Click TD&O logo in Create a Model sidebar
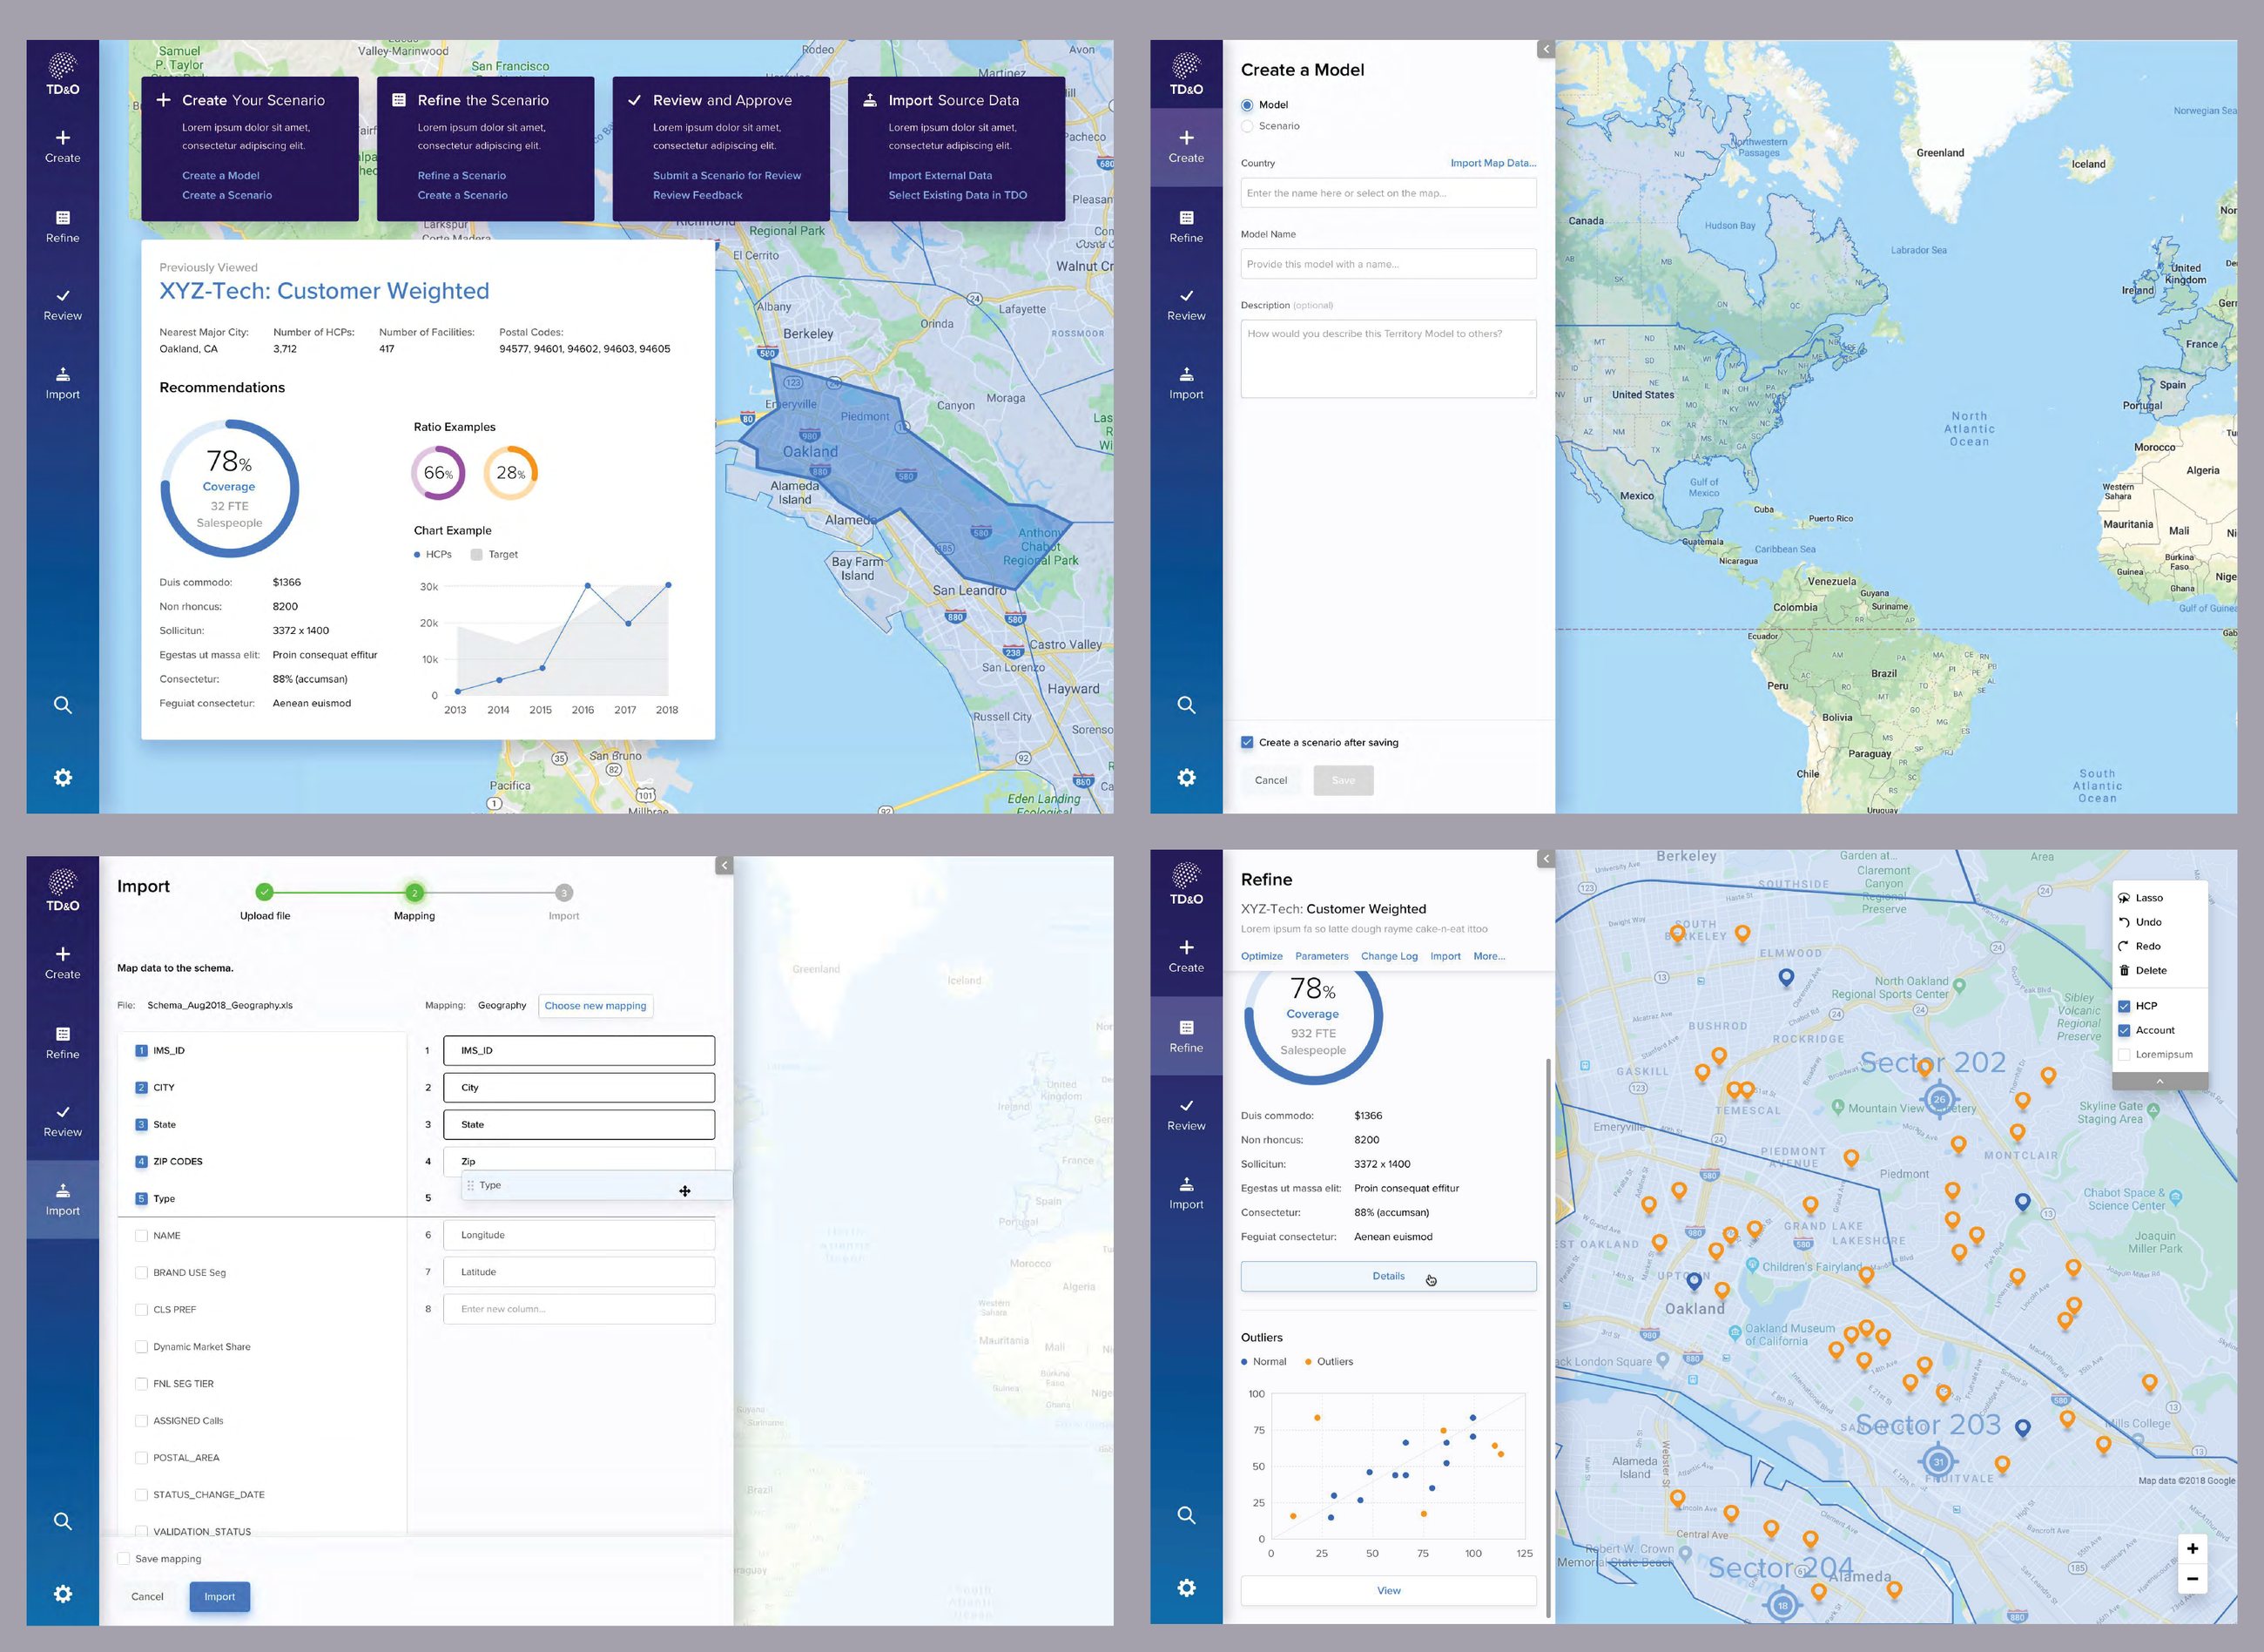2264x1652 pixels. pos(1186,73)
